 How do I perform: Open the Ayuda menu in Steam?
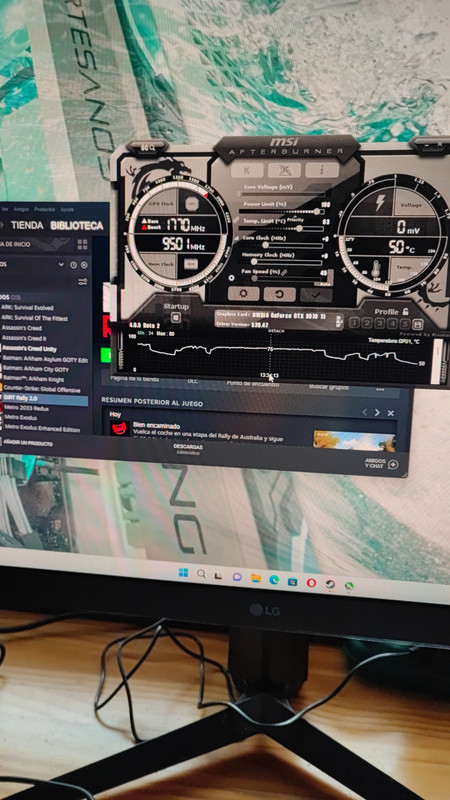[x=67, y=210]
